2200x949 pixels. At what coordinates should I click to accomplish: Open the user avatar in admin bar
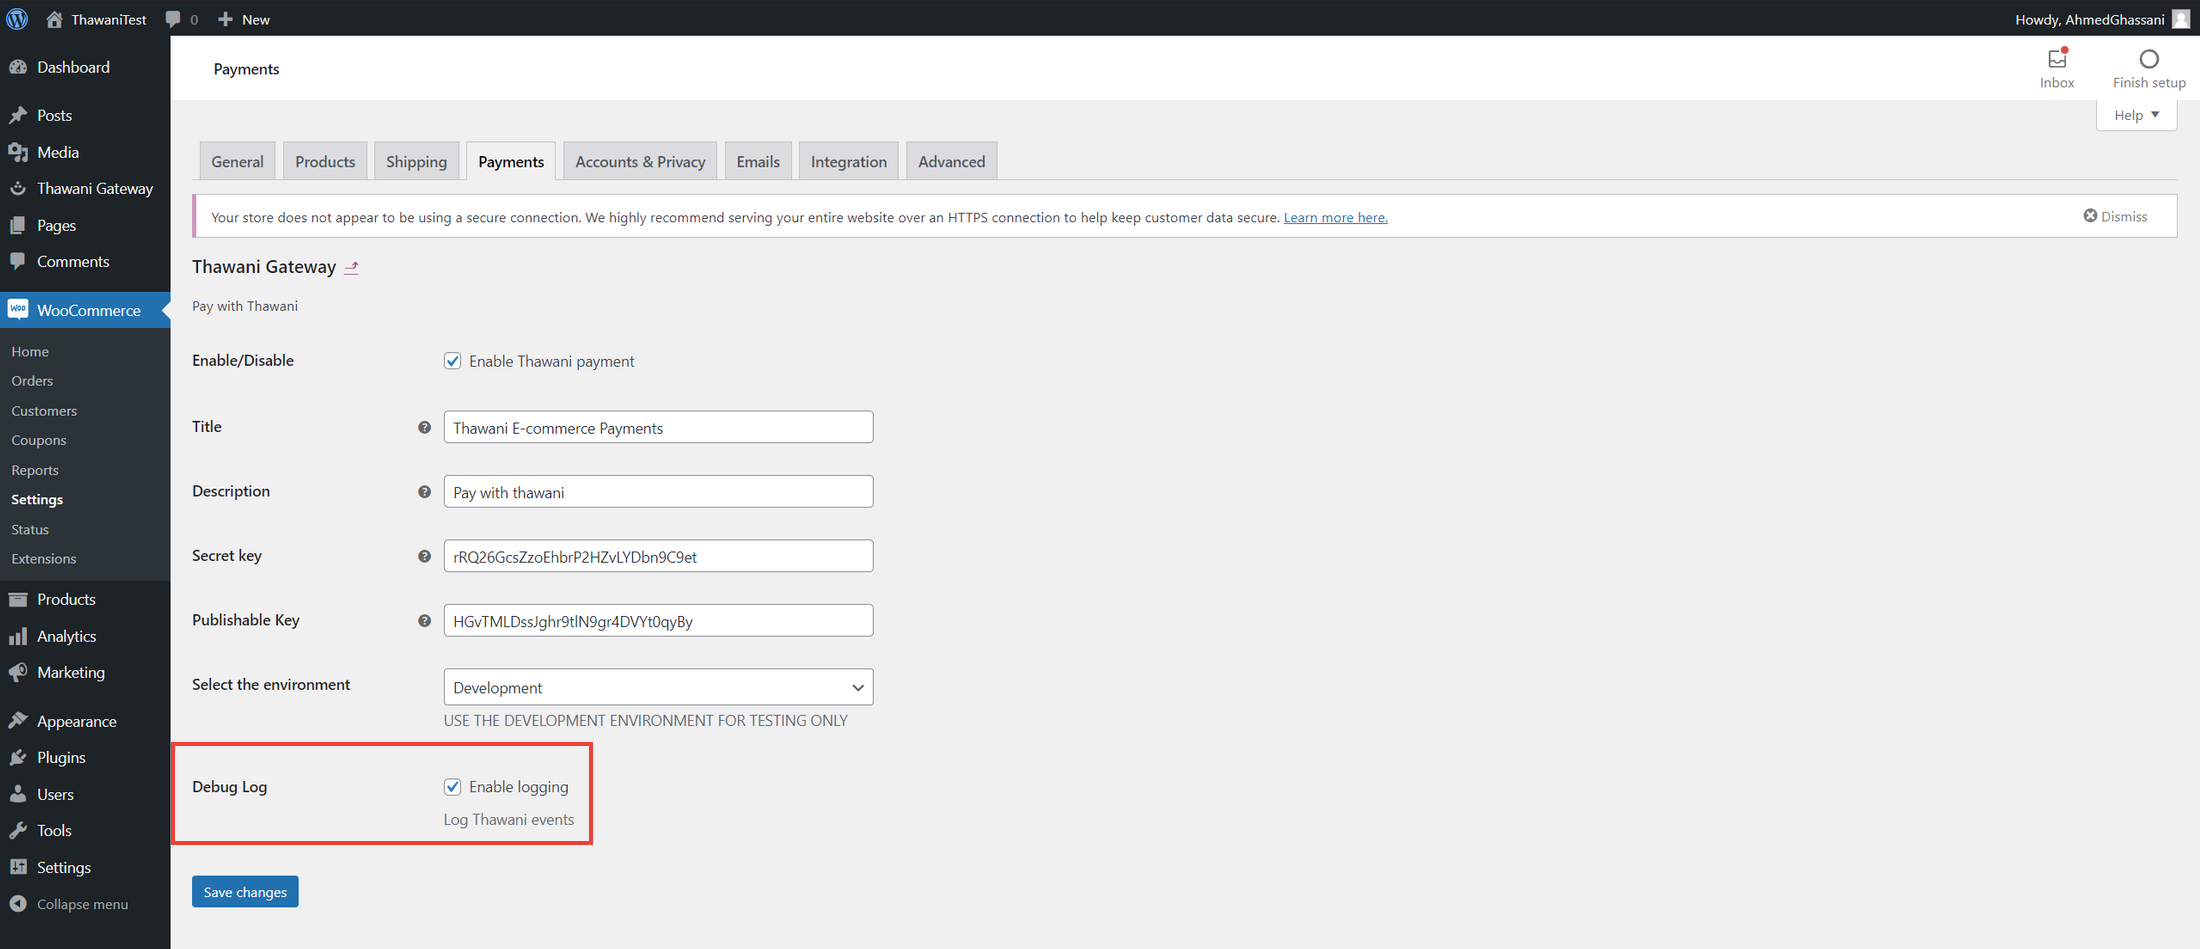[x=2181, y=19]
